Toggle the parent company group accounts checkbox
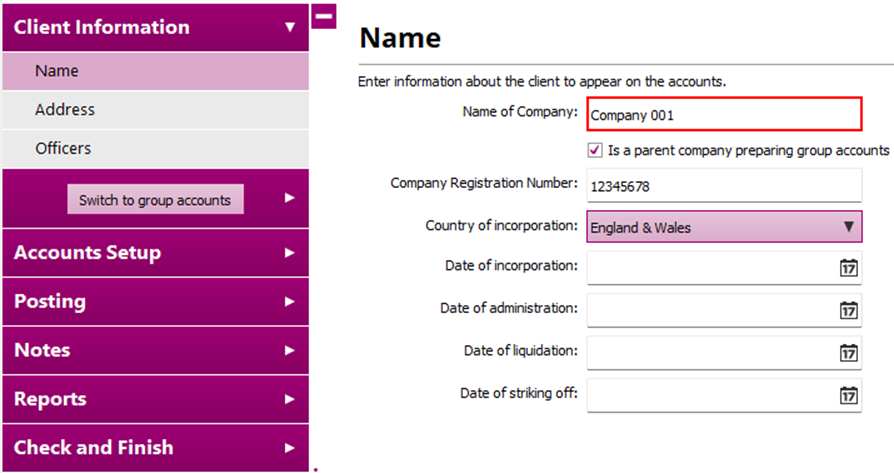Screen dimensions: 894x473 click(x=597, y=150)
